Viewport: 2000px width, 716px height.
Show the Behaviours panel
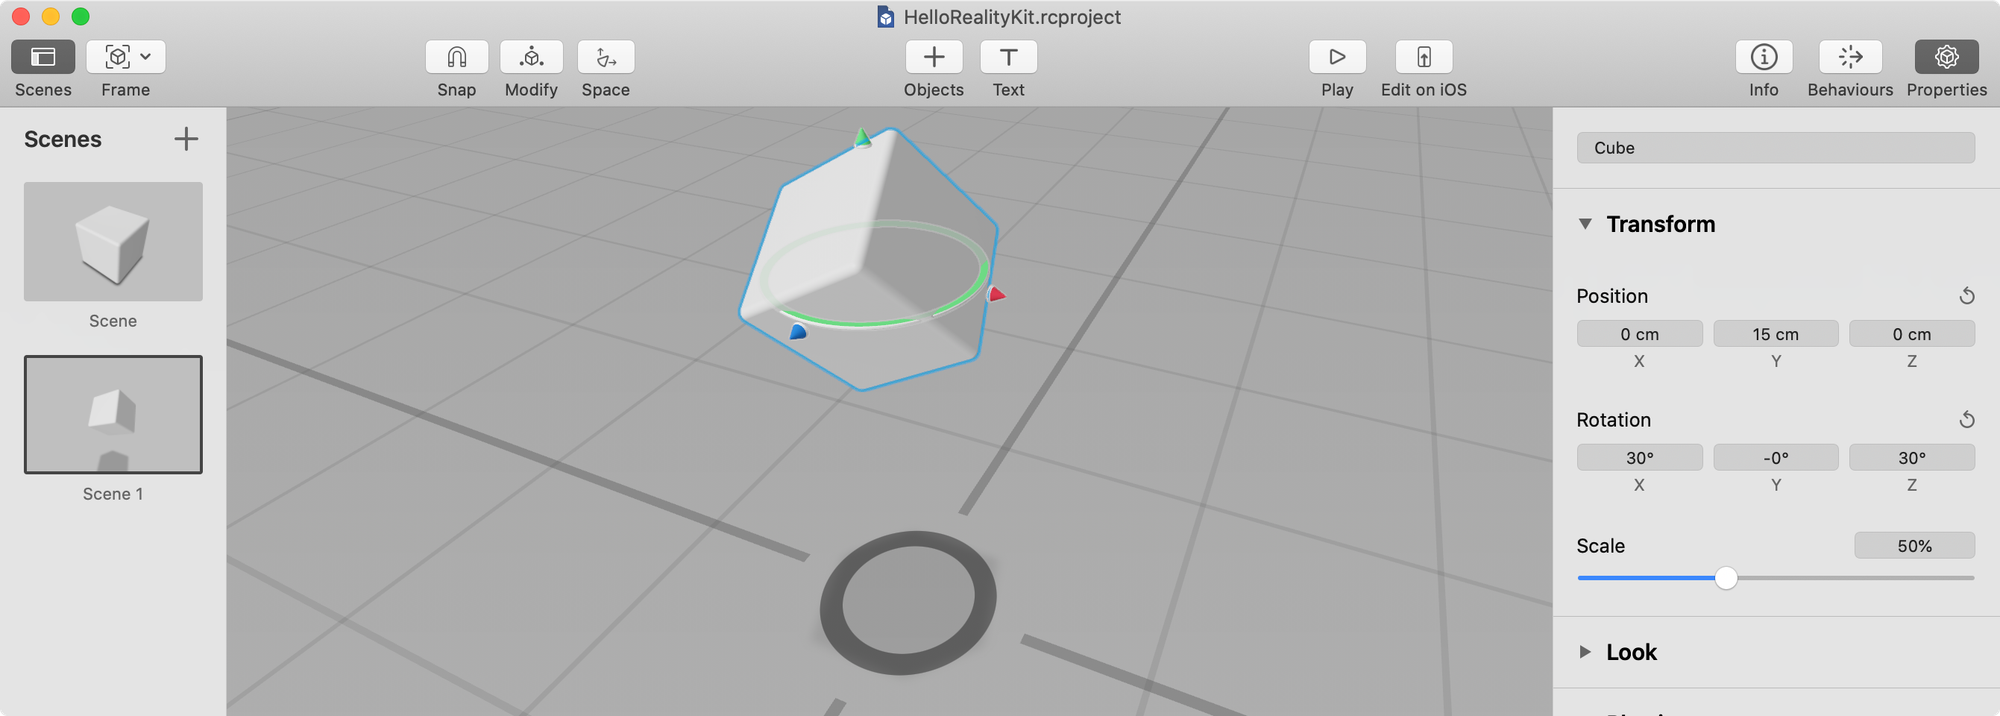[1850, 57]
